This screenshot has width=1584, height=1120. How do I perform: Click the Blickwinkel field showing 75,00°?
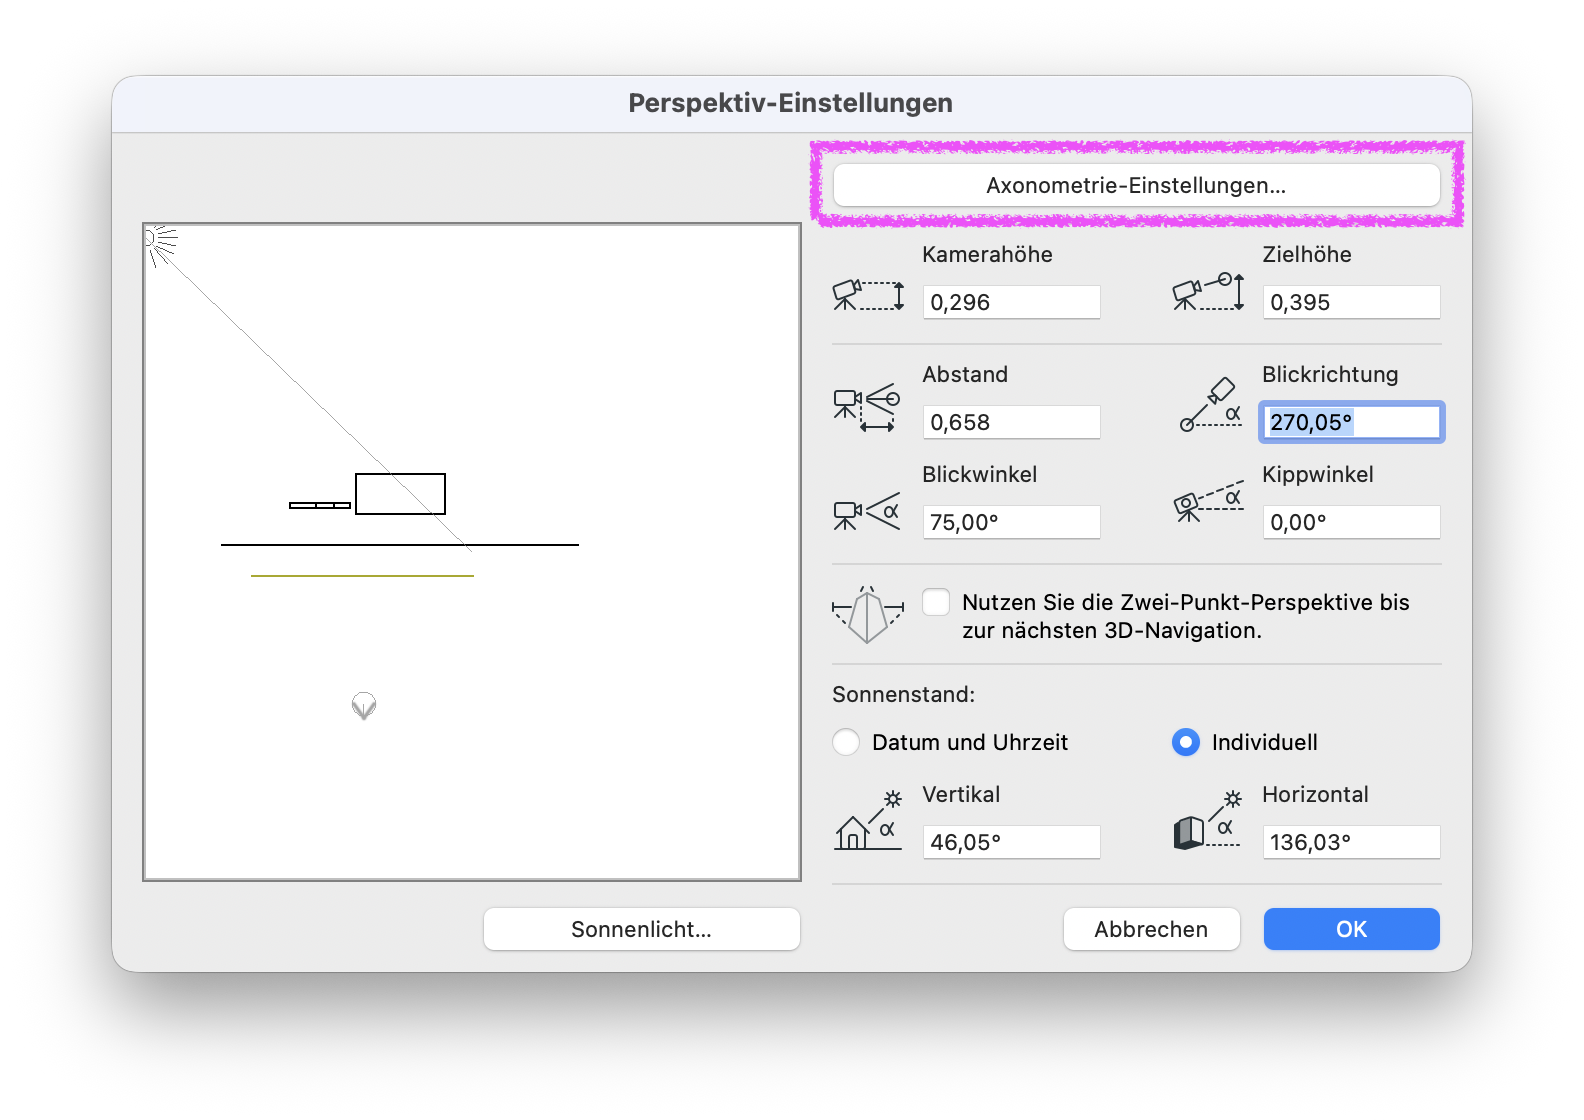click(x=1011, y=522)
